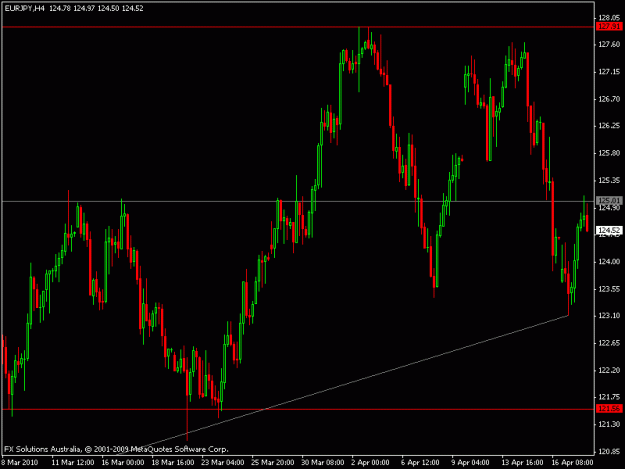The width and height of the screenshot is (625, 469).
Task: Click the 127.60 price scale value
Action: pos(609,44)
